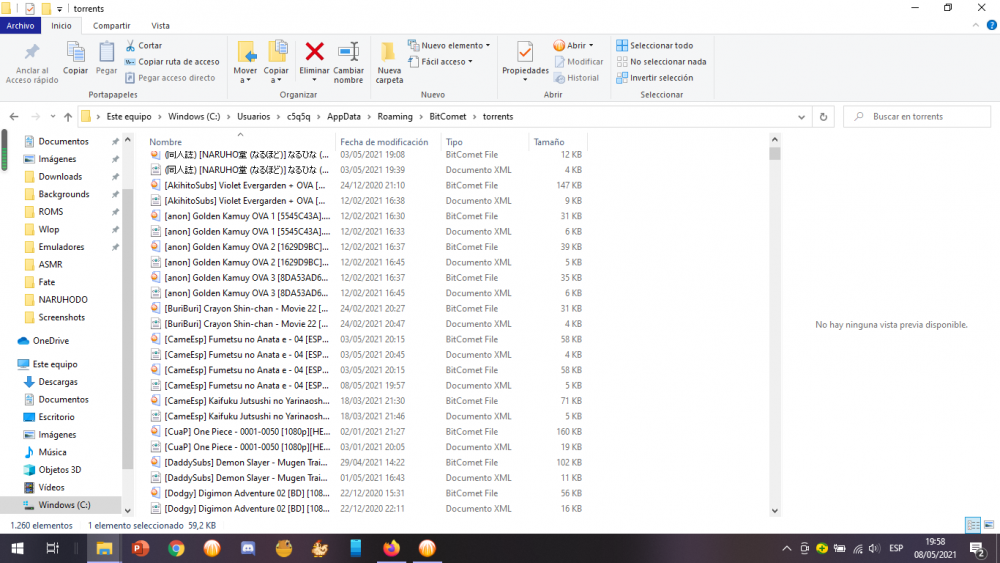1000x563 pixels.
Task: Open the Abrir dropdown
Action: pos(574,45)
